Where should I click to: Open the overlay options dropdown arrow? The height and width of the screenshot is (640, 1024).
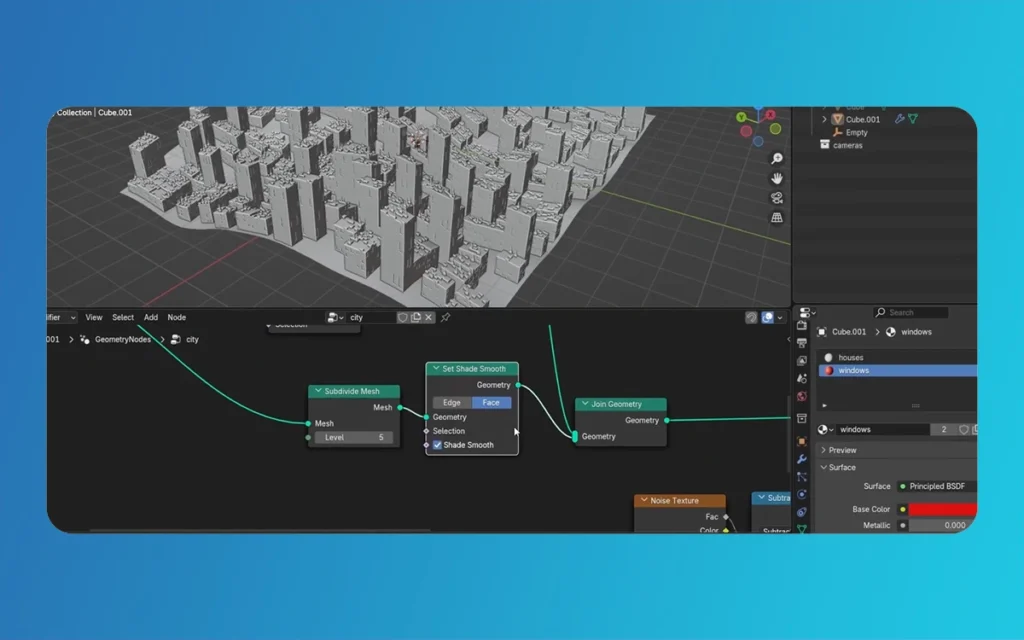coord(780,318)
